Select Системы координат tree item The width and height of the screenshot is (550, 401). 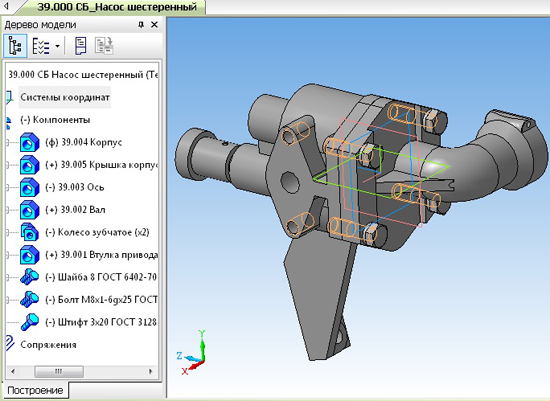(65, 97)
